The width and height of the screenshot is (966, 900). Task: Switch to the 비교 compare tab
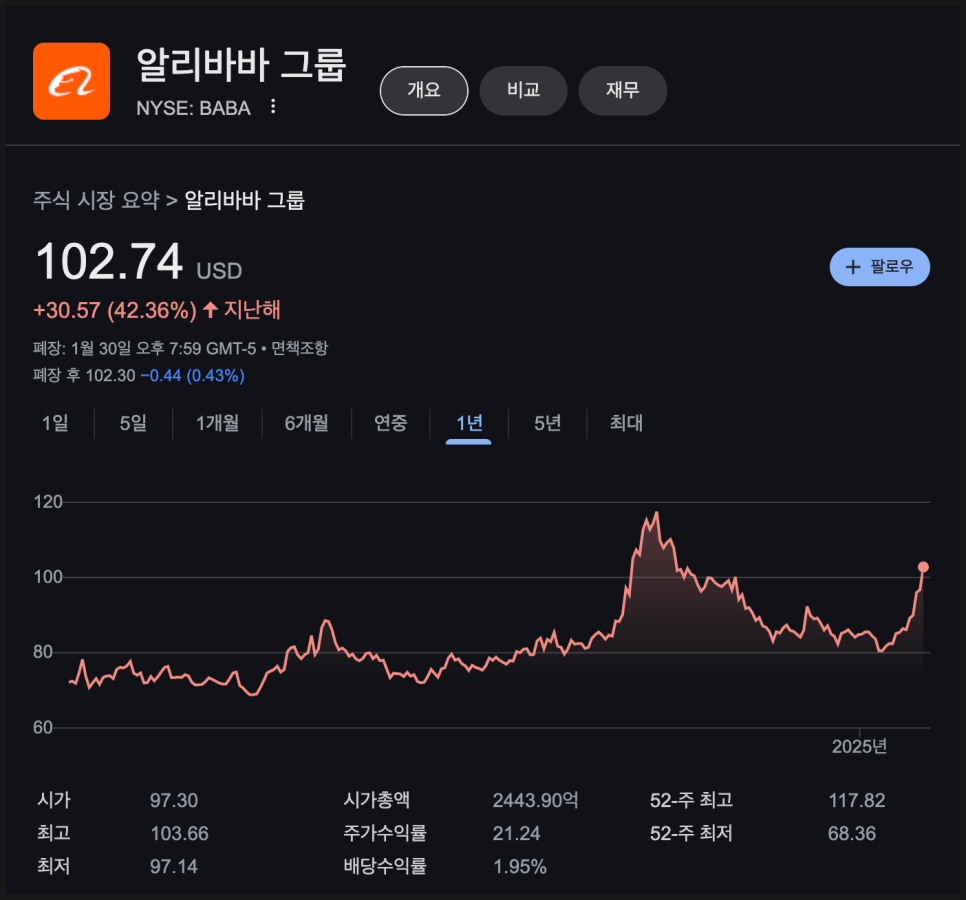coord(524,91)
